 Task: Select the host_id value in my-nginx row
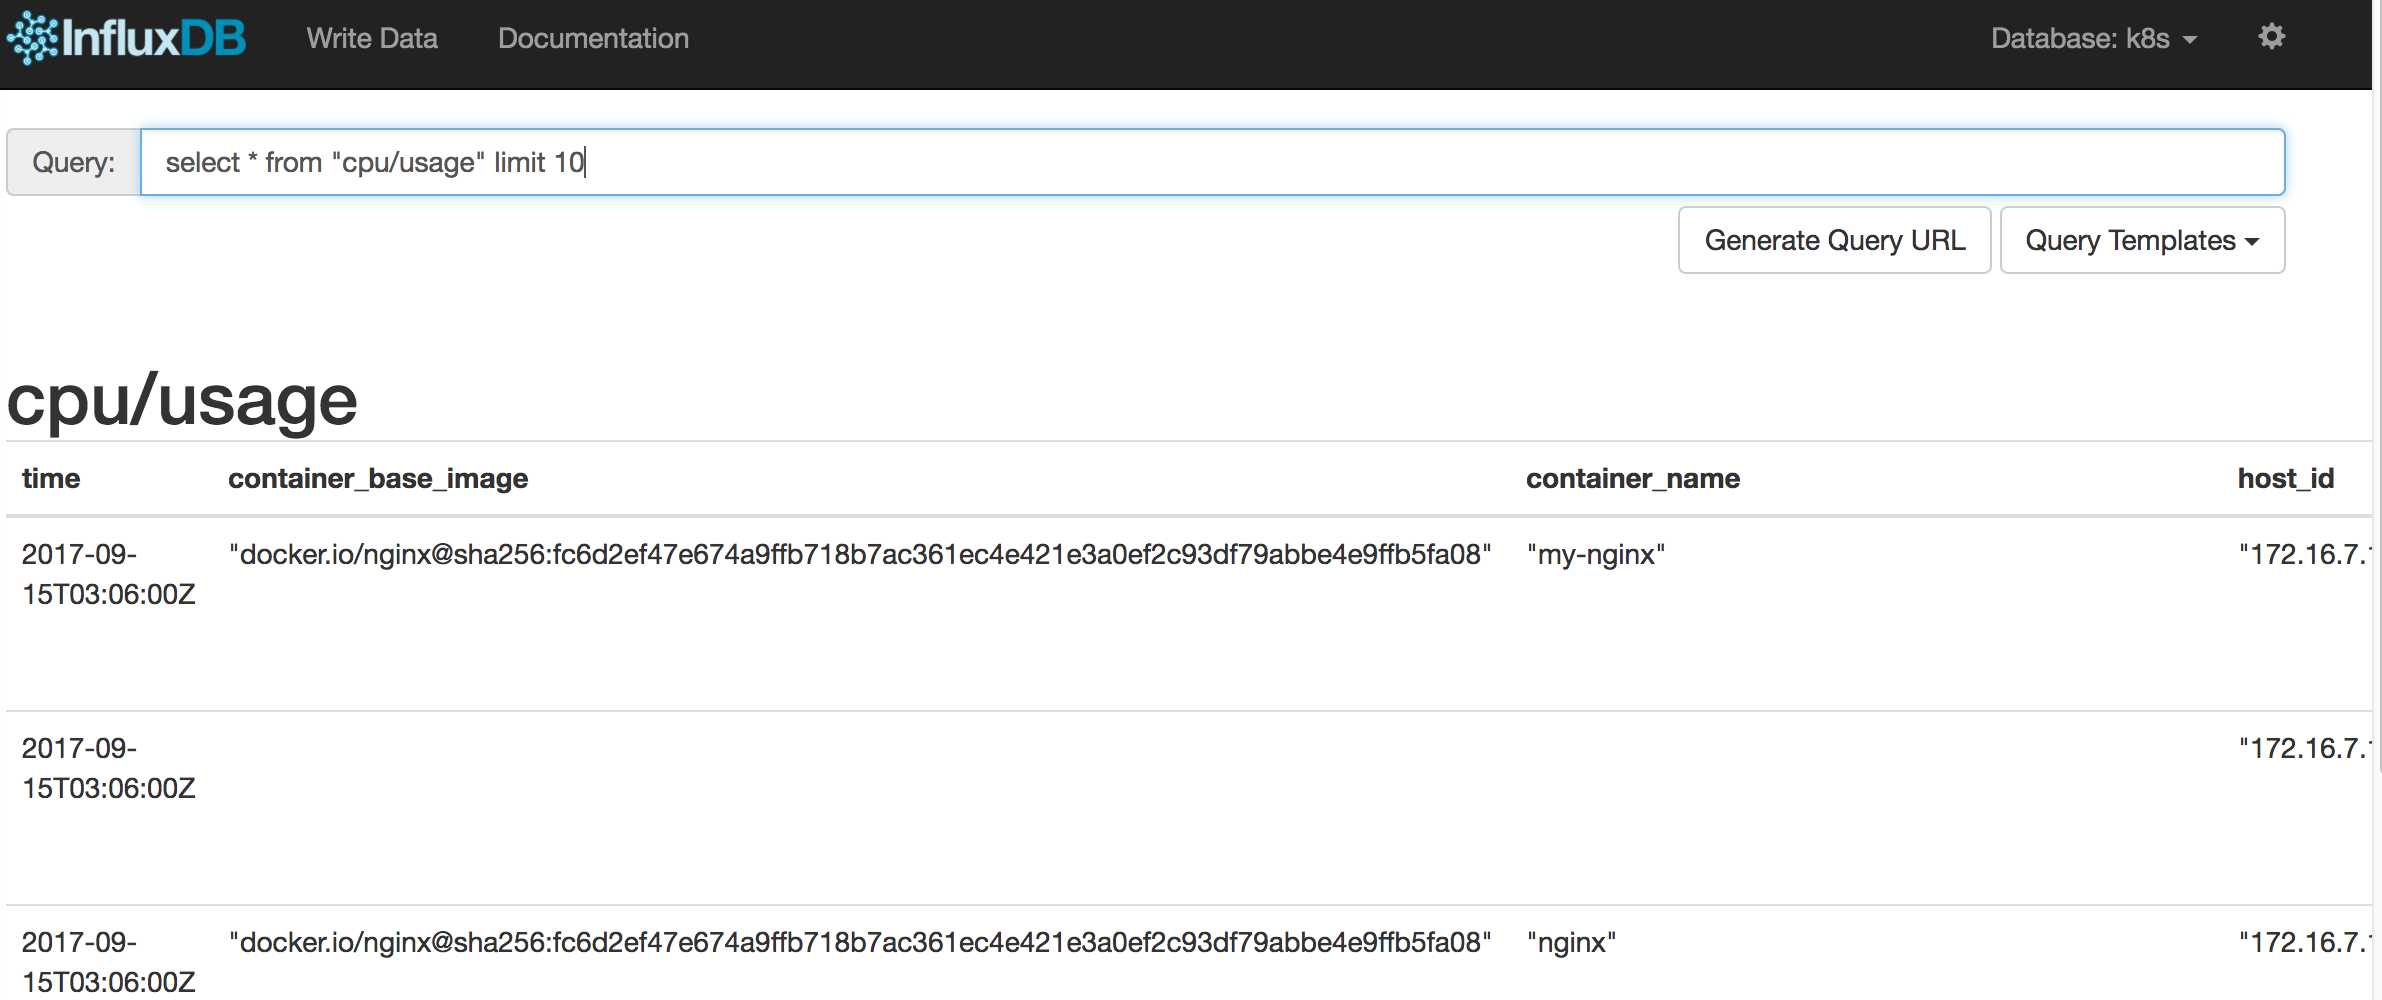coord(2304,554)
